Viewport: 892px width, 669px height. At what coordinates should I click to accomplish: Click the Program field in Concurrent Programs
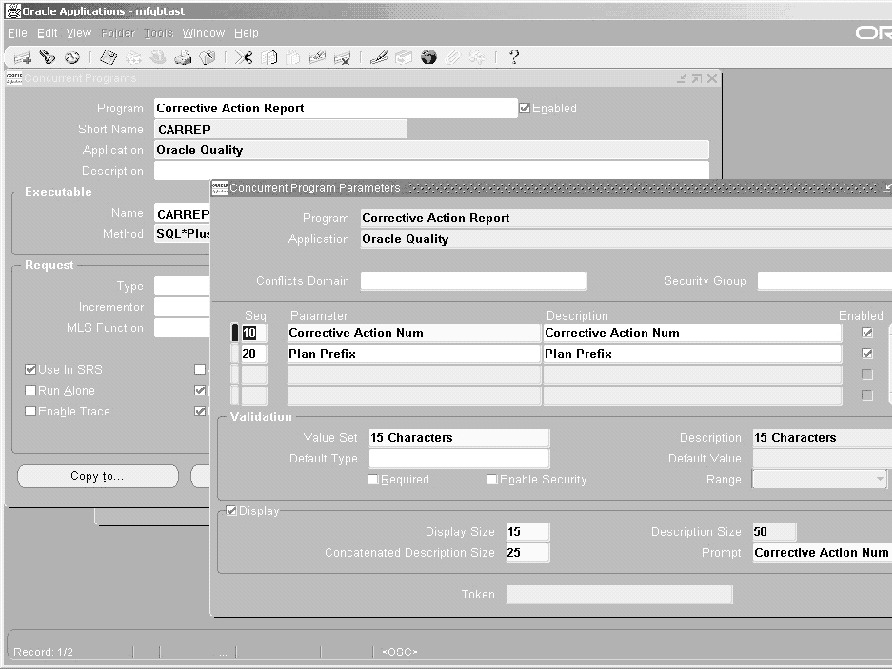(x=336, y=108)
